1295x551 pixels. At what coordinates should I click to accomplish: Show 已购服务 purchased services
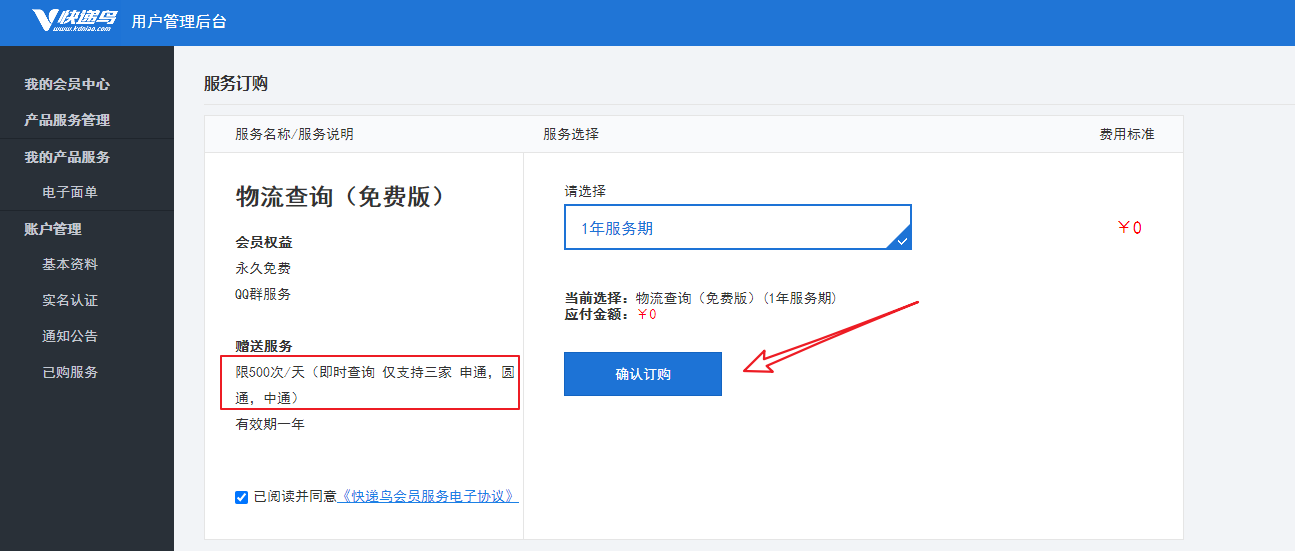pos(70,373)
